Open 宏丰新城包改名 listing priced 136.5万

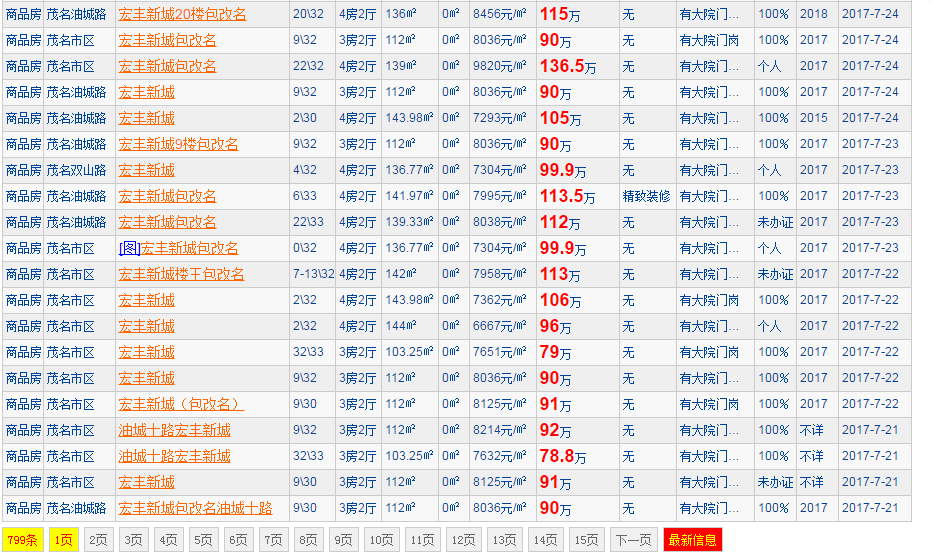(167, 66)
